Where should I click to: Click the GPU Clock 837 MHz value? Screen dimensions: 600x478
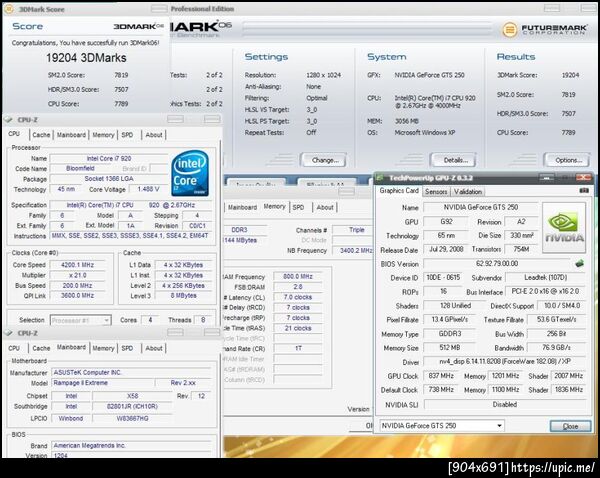click(441, 376)
